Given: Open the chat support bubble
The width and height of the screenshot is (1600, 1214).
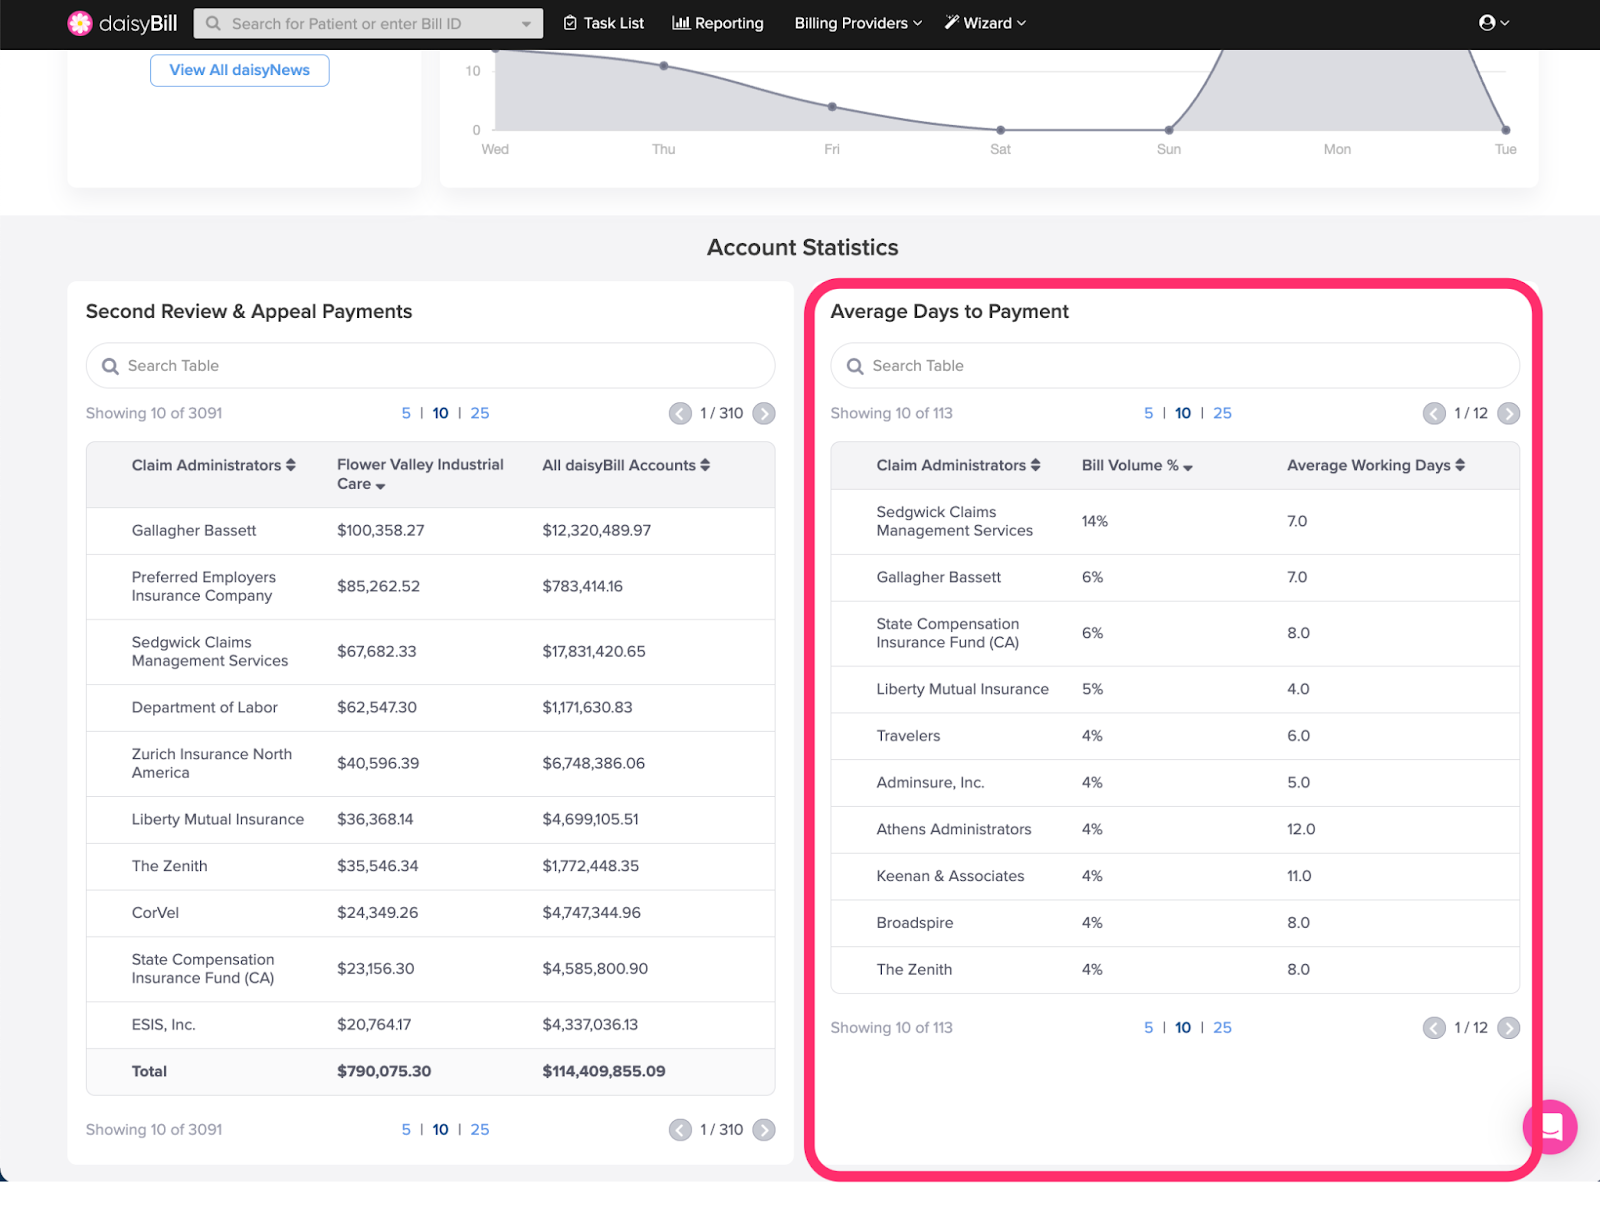Looking at the screenshot, I should 1550,1127.
